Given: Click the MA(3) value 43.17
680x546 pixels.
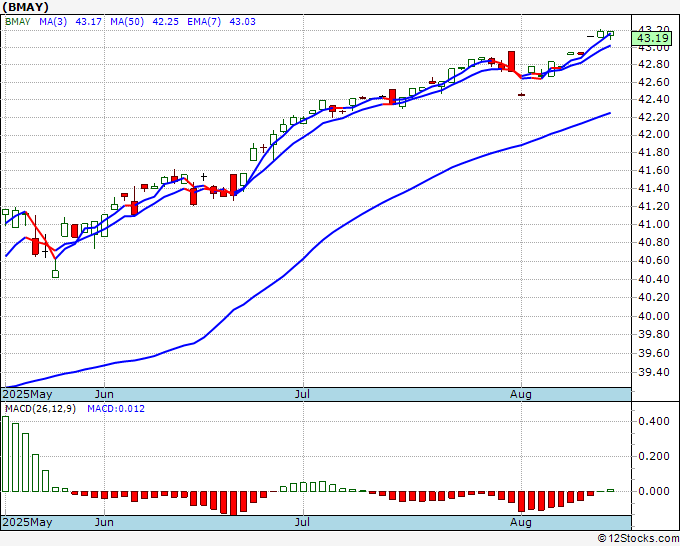Looking at the screenshot, I should (x=88, y=22).
